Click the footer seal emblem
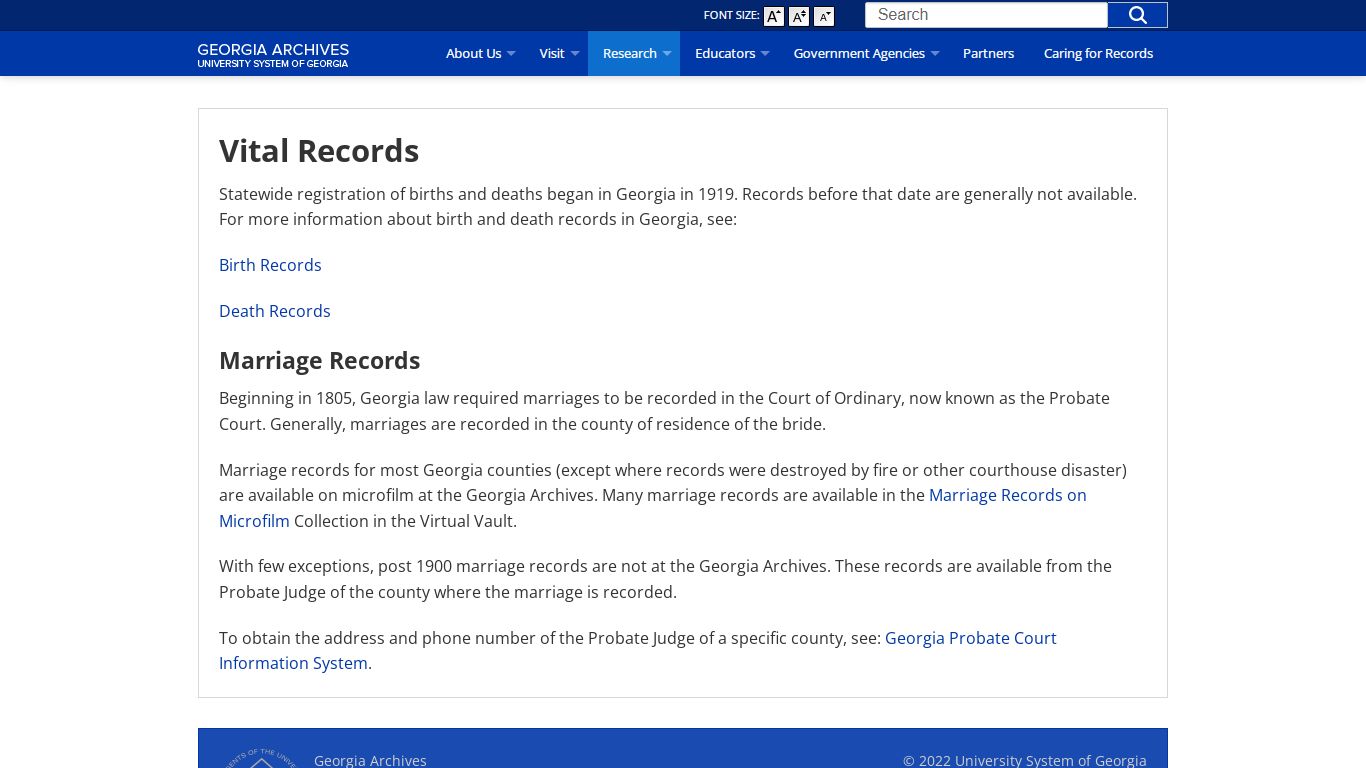Image resolution: width=1366 pixels, height=768 pixels. click(261, 759)
